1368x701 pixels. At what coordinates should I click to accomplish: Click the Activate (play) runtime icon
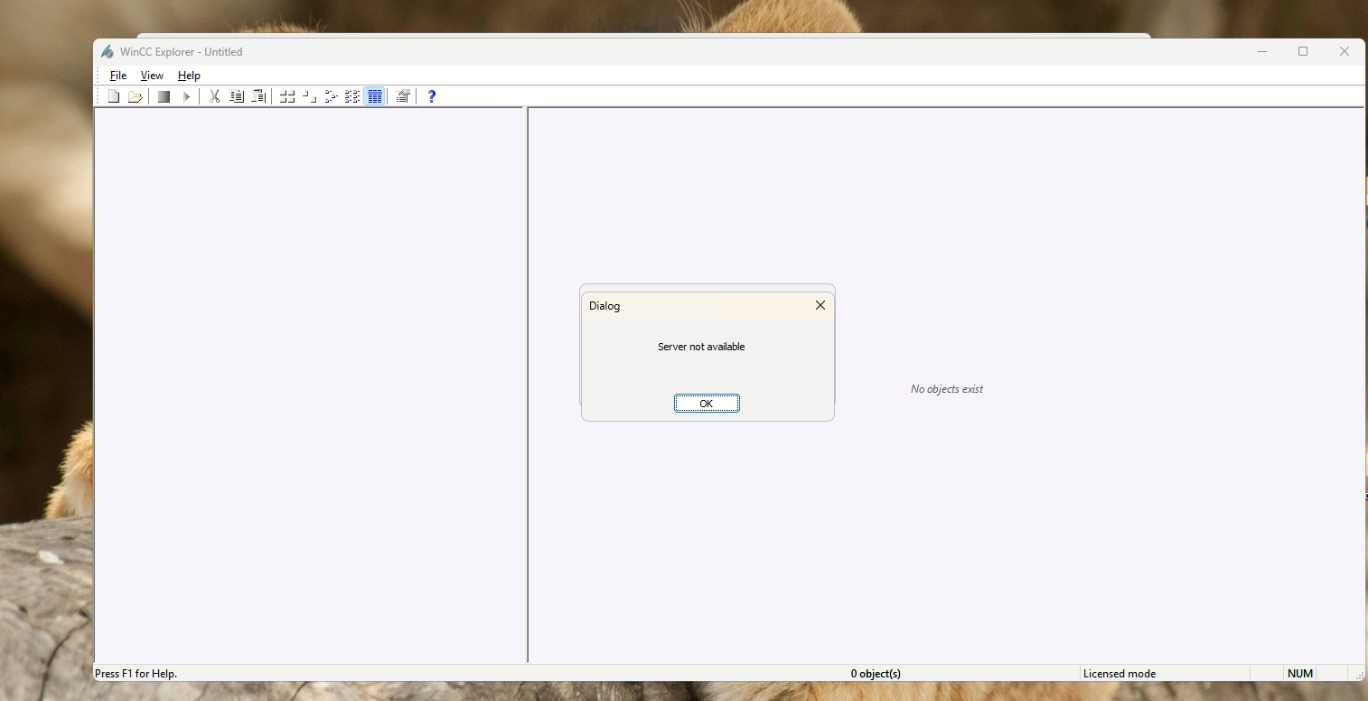(186, 96)
